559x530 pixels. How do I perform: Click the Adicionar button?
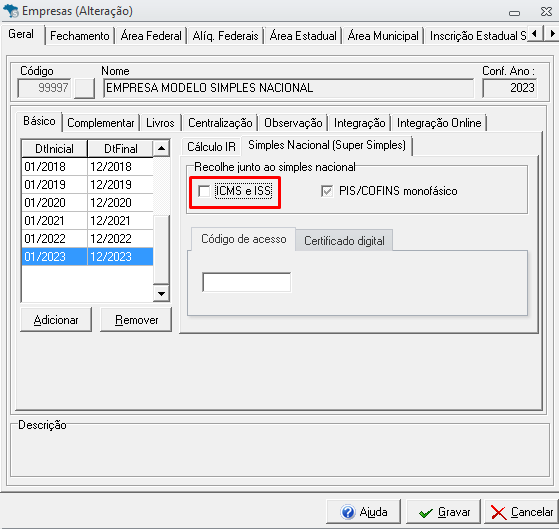(56, 320)
